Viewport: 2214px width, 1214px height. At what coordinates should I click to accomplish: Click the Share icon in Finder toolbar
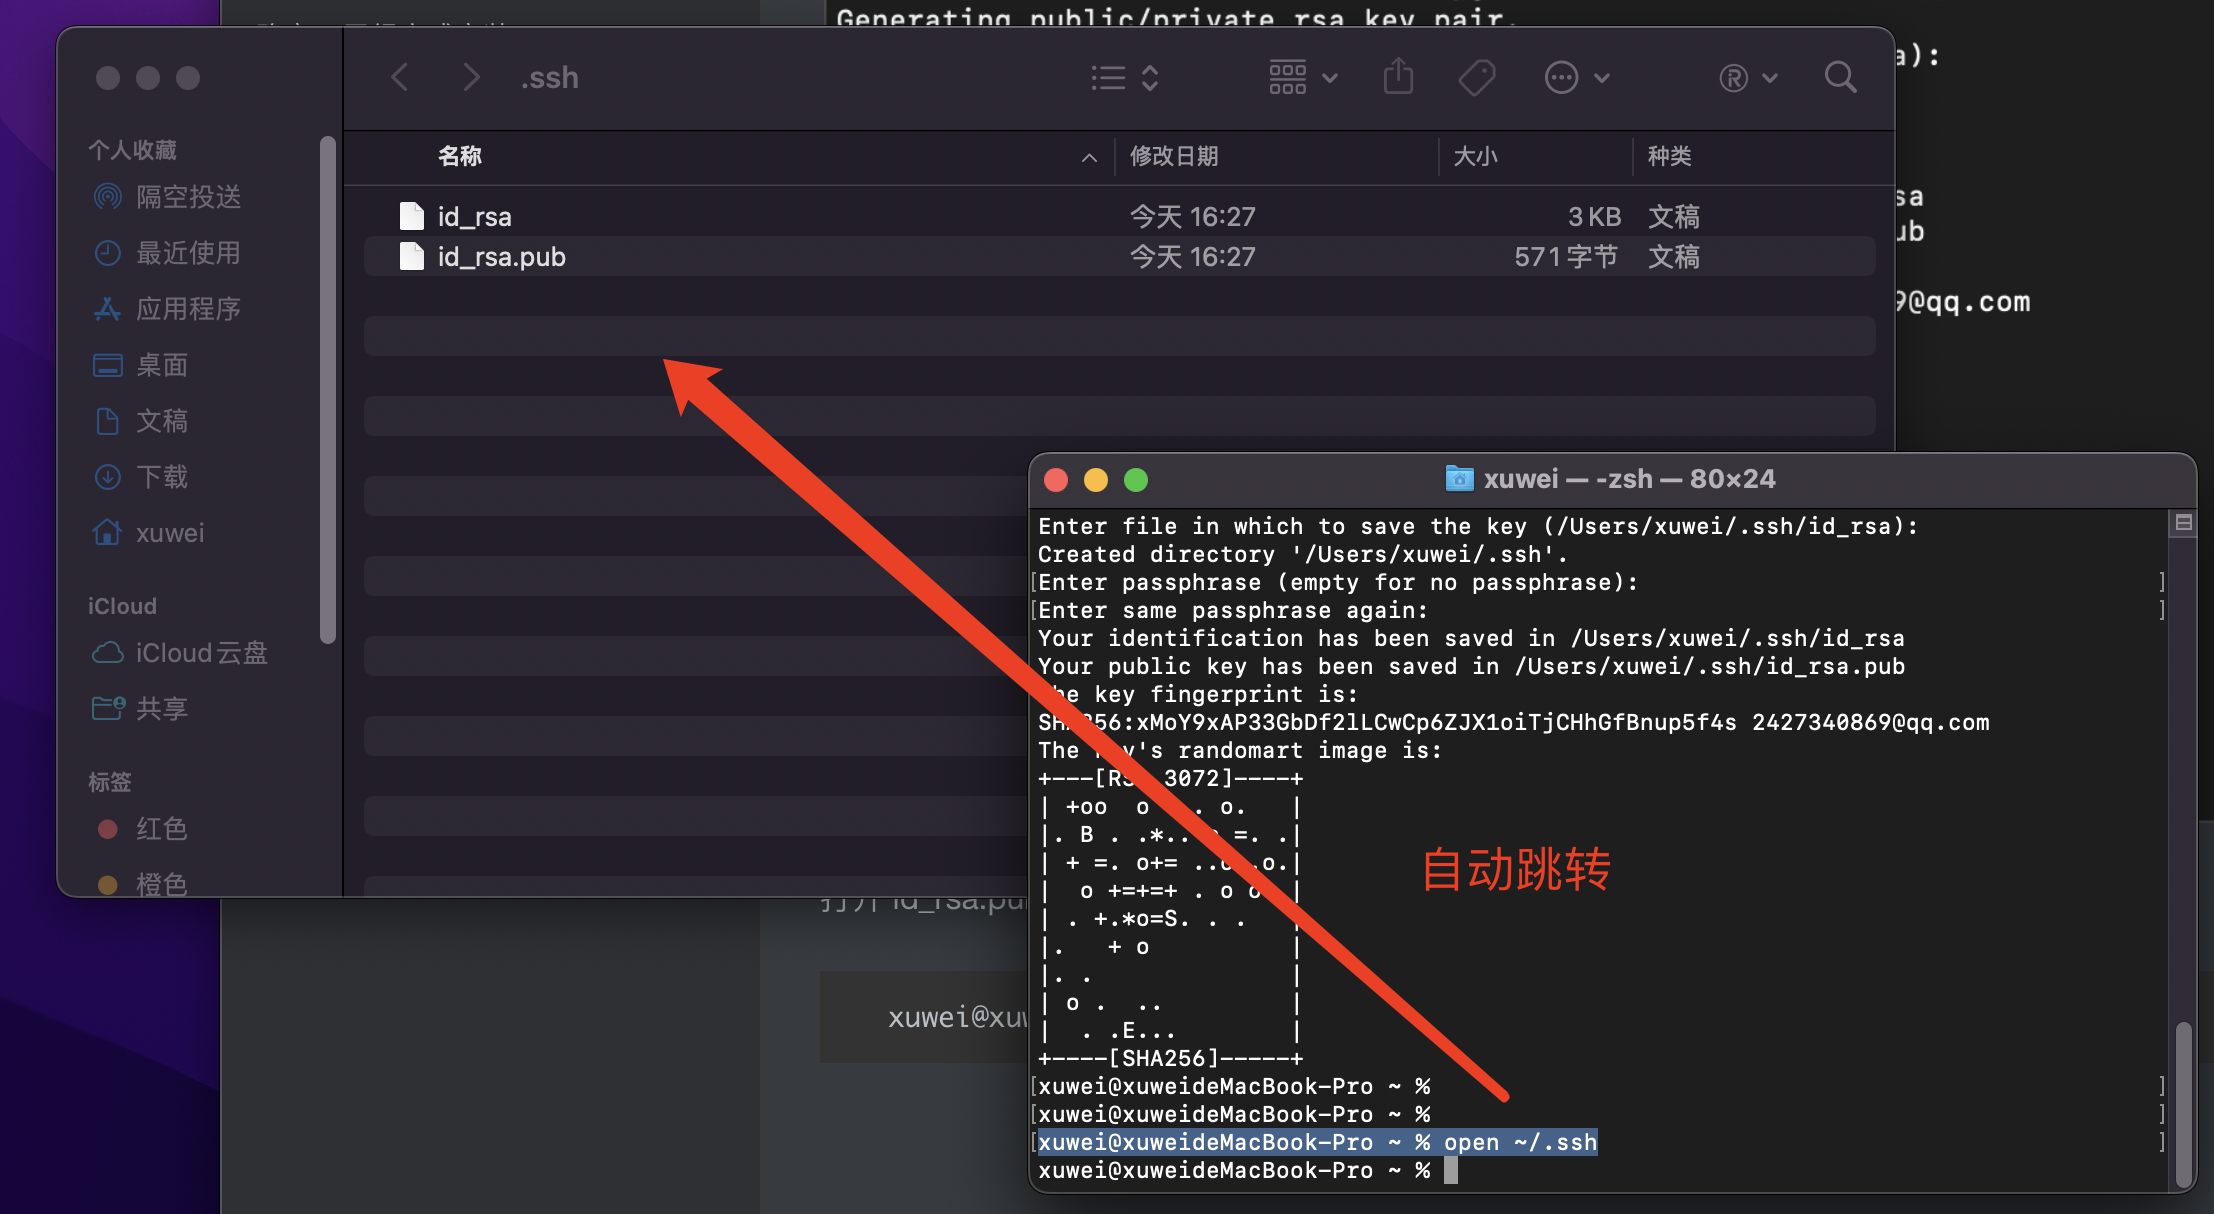[x=1398, y=77]
